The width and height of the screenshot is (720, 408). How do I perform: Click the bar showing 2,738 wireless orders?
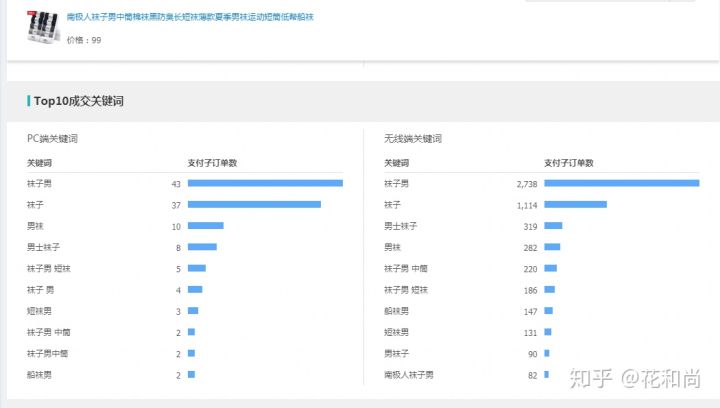pyautogui.click(x=621, y=183)
